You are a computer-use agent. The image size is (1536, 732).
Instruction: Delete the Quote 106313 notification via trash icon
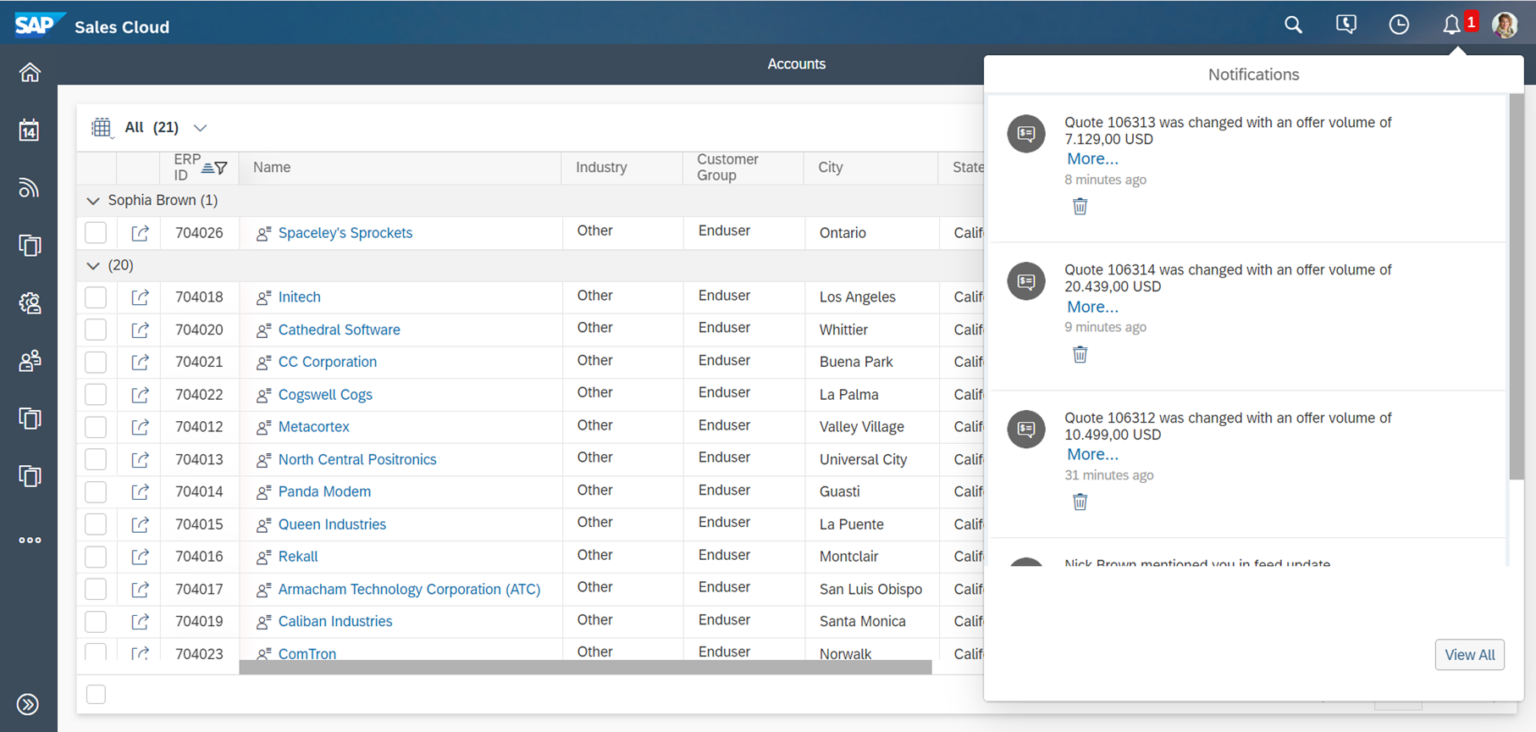click(1080, 205)
